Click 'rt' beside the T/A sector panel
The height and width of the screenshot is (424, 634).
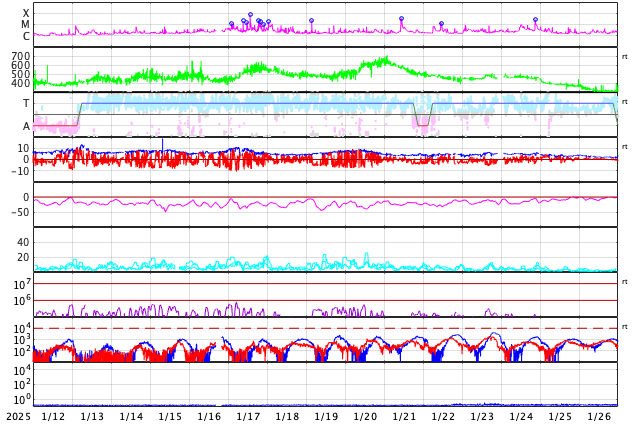(625, 101)
